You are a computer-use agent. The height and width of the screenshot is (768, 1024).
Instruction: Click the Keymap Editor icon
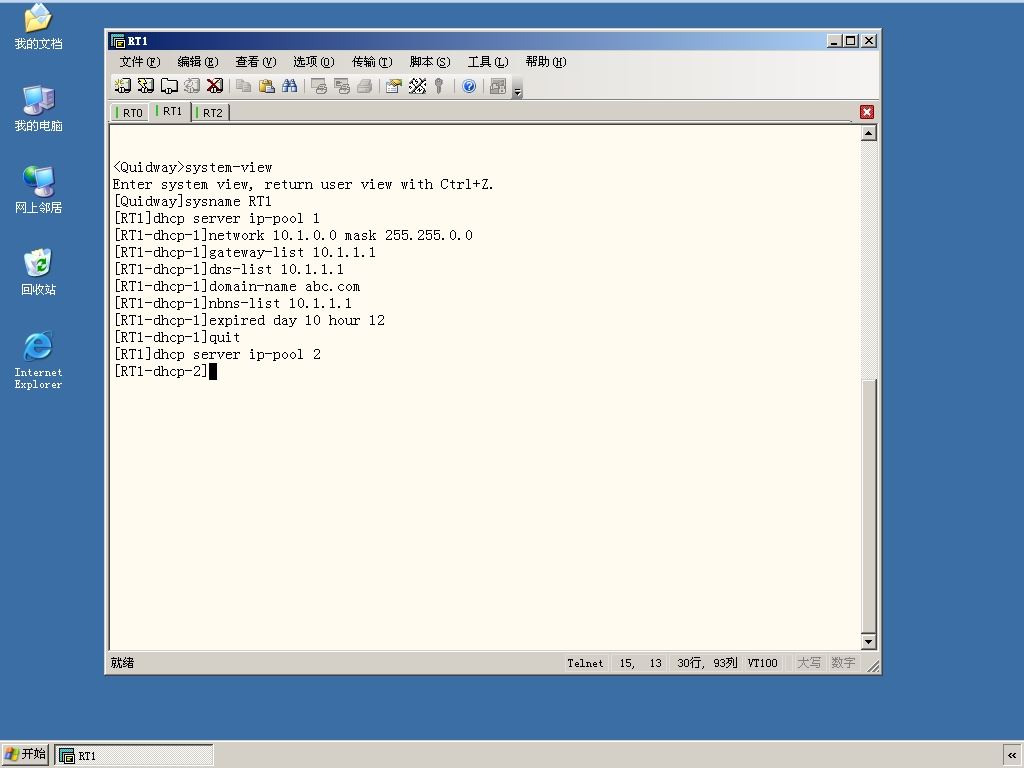pos(417,86)
